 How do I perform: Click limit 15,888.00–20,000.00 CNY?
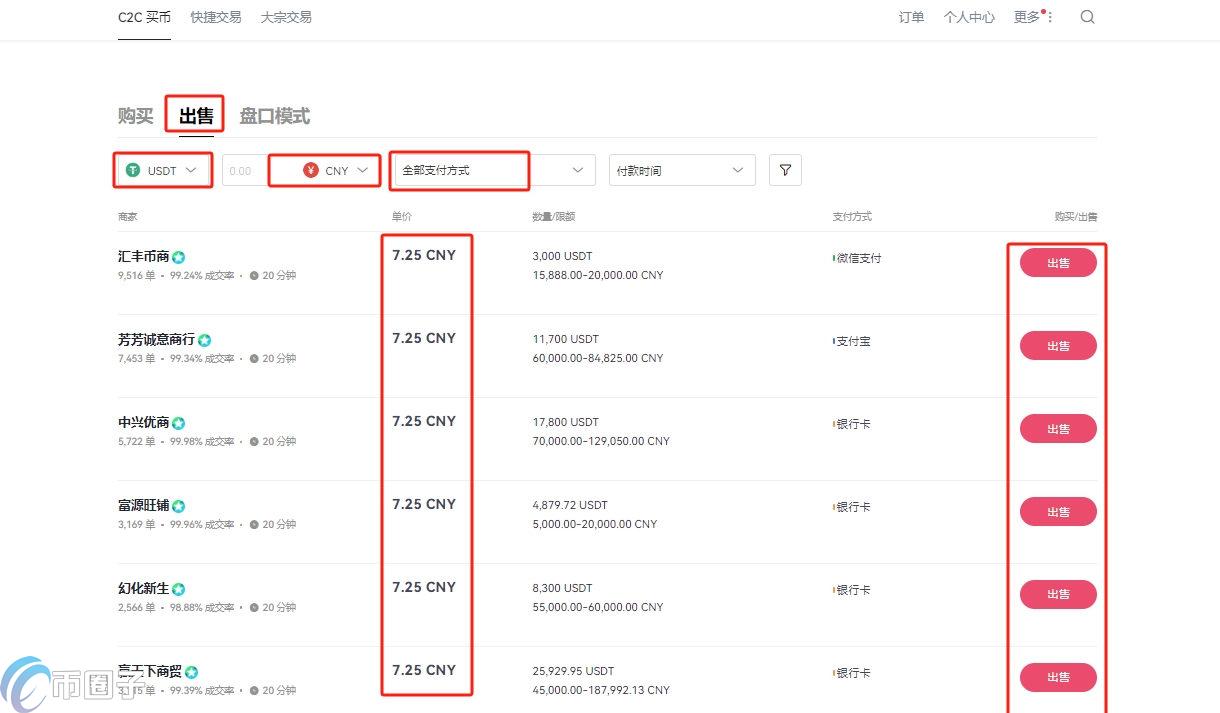pos(597,275)
